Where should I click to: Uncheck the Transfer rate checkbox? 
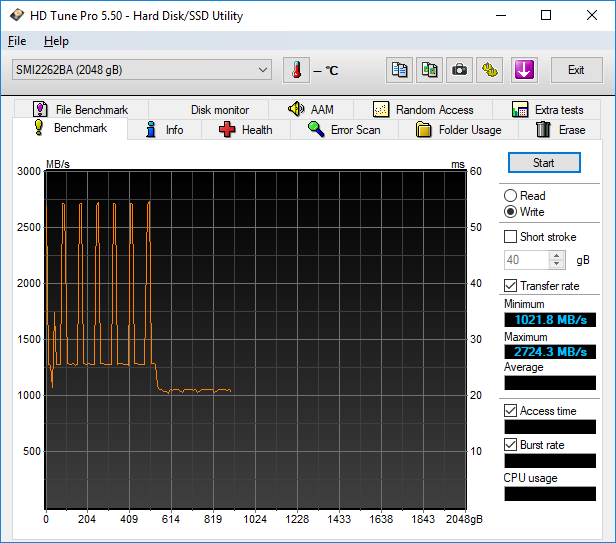coord(511,286)
